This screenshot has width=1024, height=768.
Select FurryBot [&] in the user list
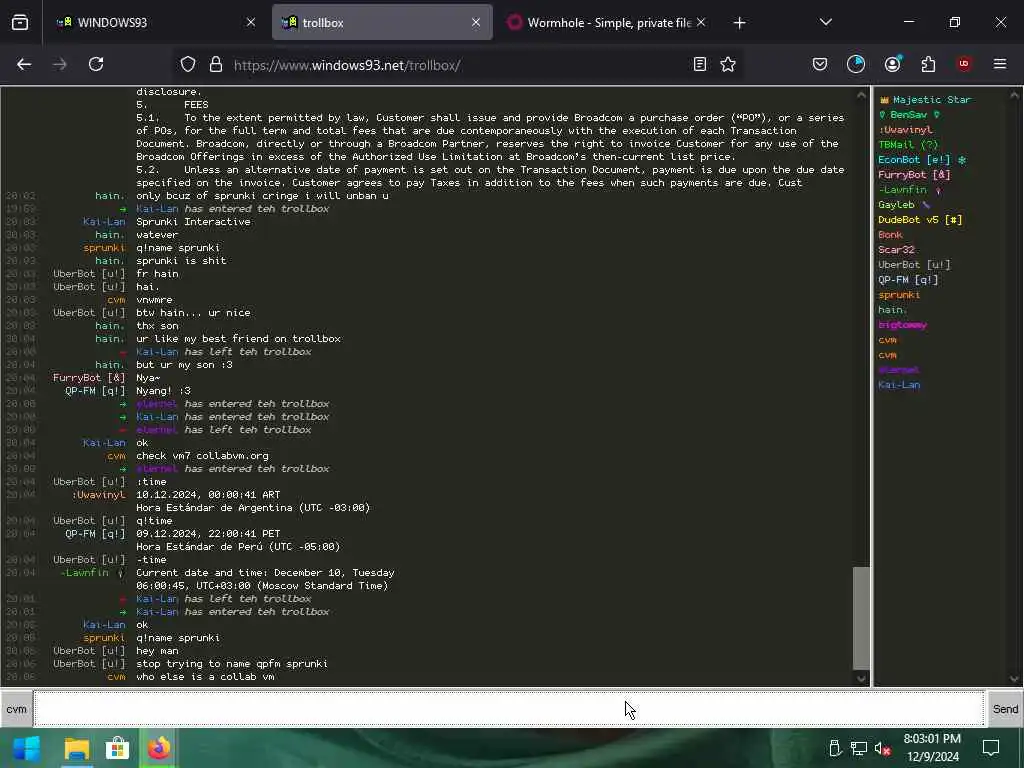(x=914, y=174)
